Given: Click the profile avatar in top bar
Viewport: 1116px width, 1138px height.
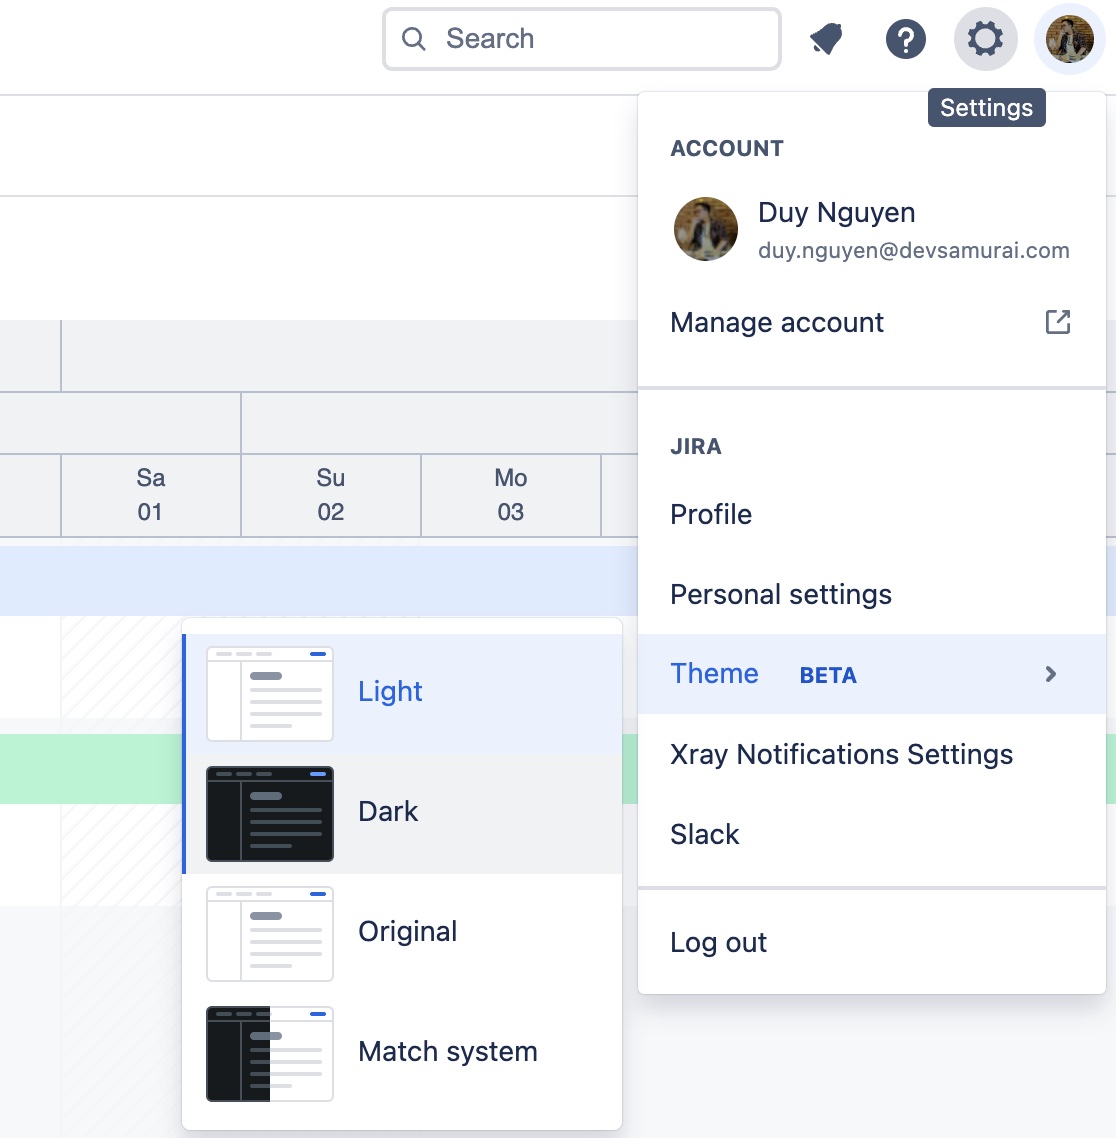Looking at the screenshot, I should (1070, 38).
